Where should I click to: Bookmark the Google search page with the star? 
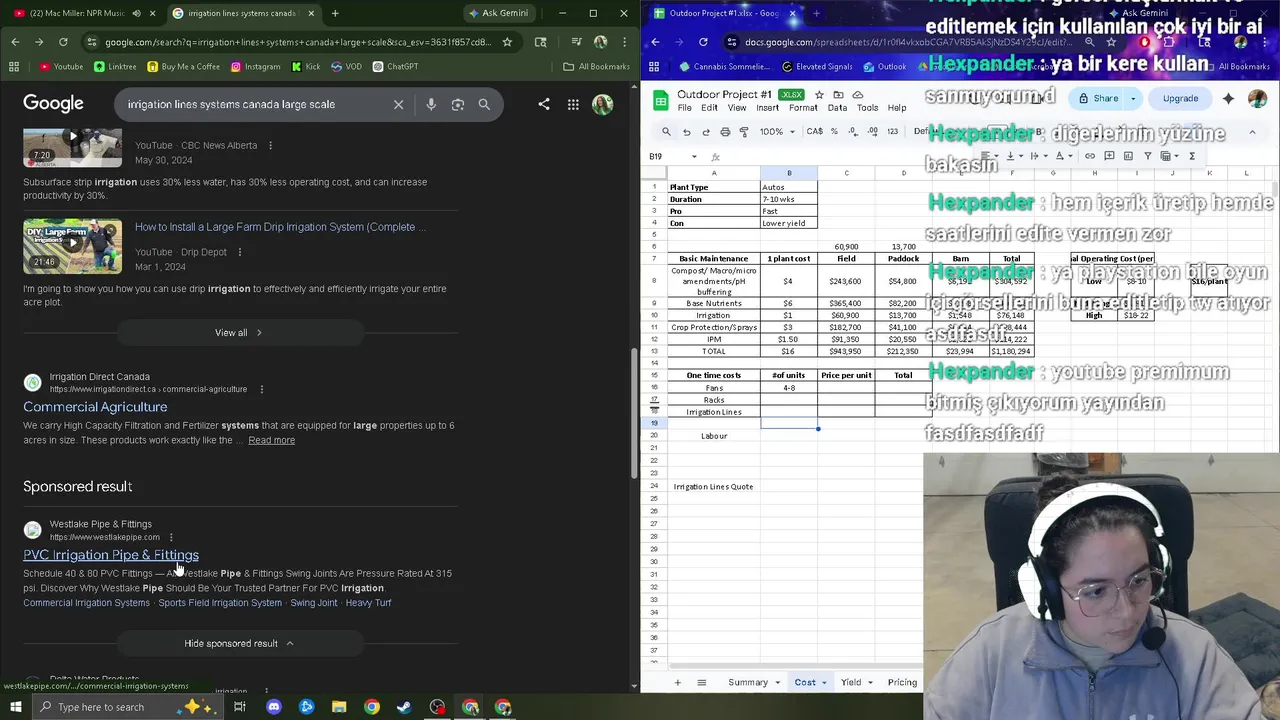507,42
